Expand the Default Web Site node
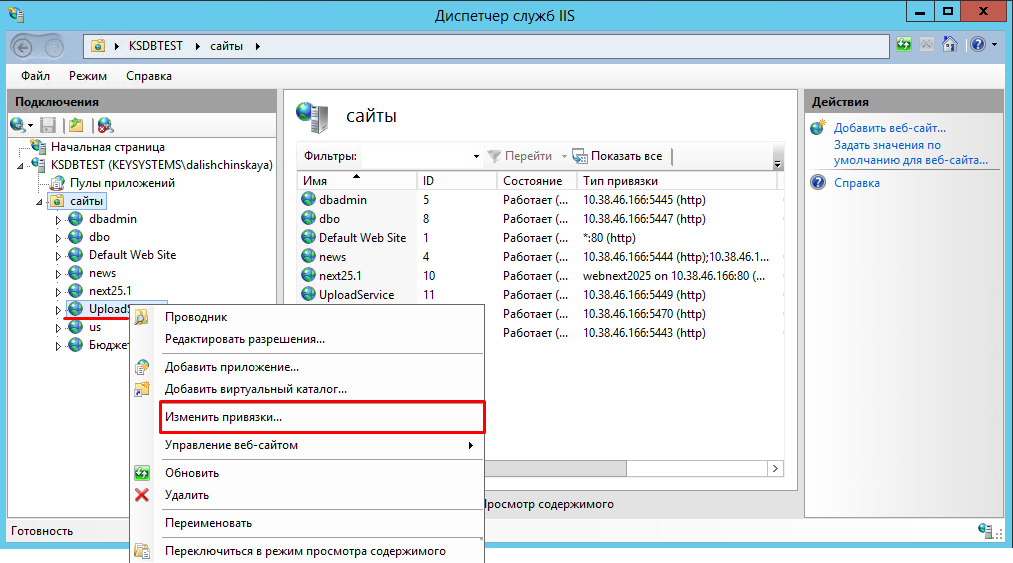 coord(58,256)
